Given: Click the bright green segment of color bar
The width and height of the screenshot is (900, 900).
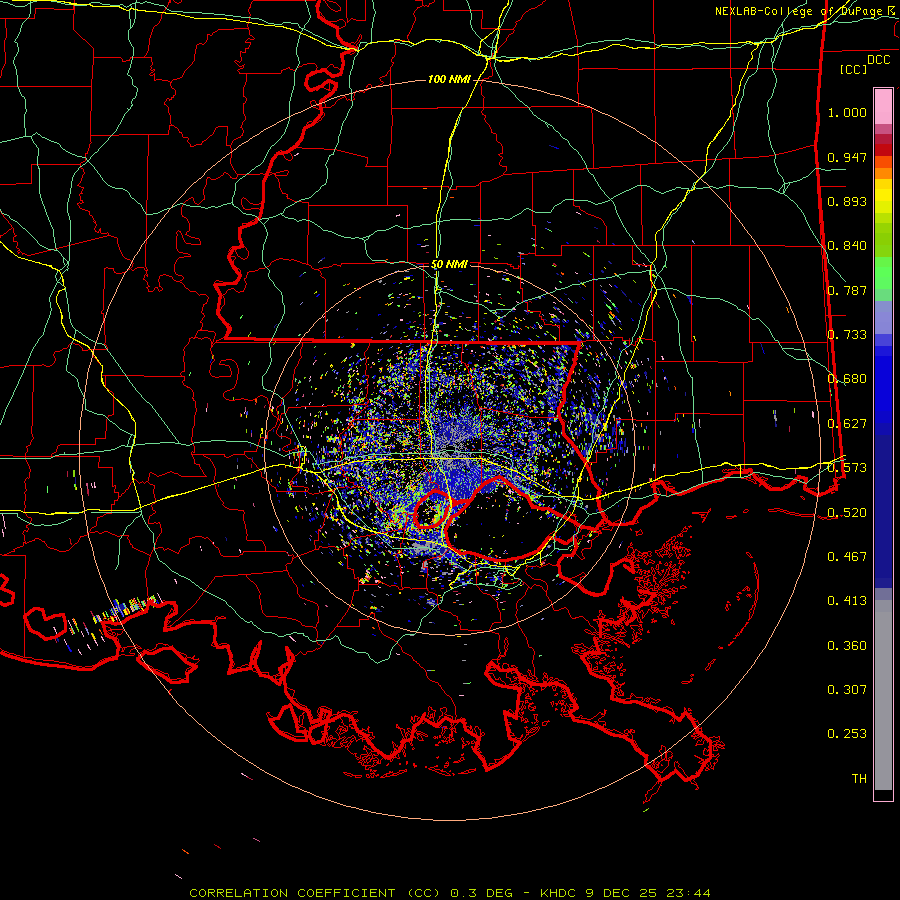Looking at the screenshot, I should click(883, 273).
